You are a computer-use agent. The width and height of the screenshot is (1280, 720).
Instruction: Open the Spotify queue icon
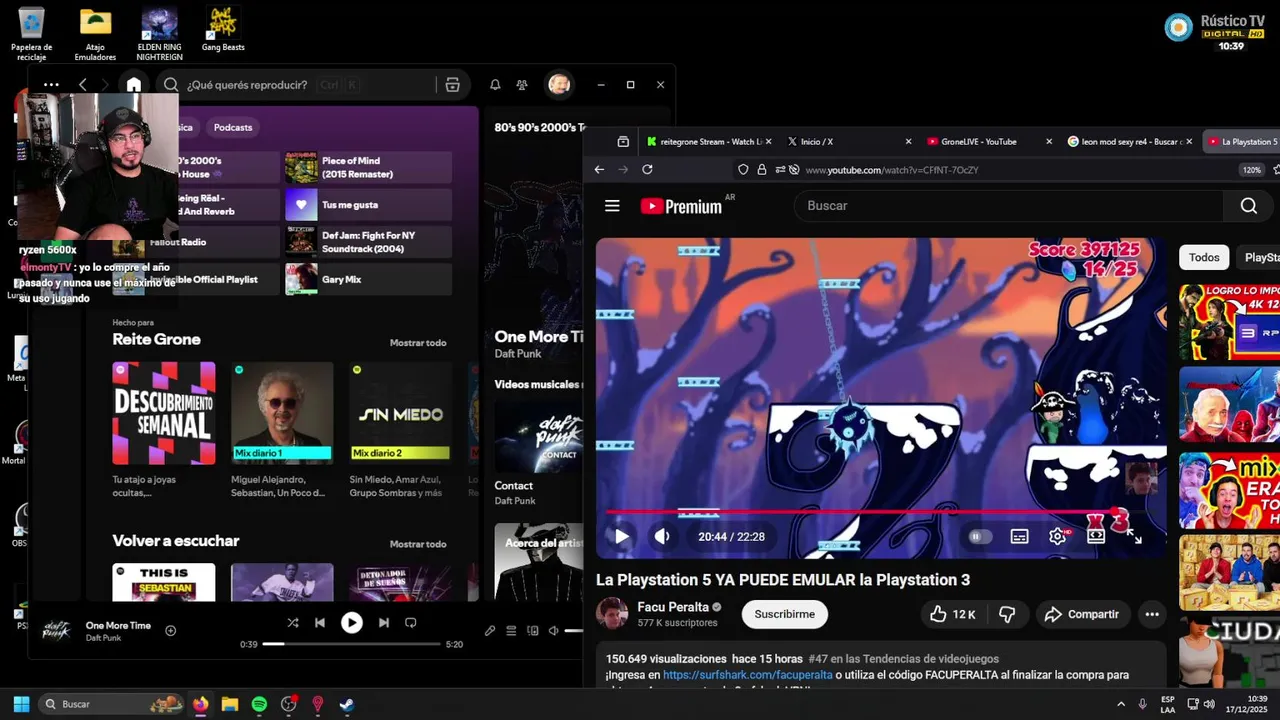[x=511, y=631]
